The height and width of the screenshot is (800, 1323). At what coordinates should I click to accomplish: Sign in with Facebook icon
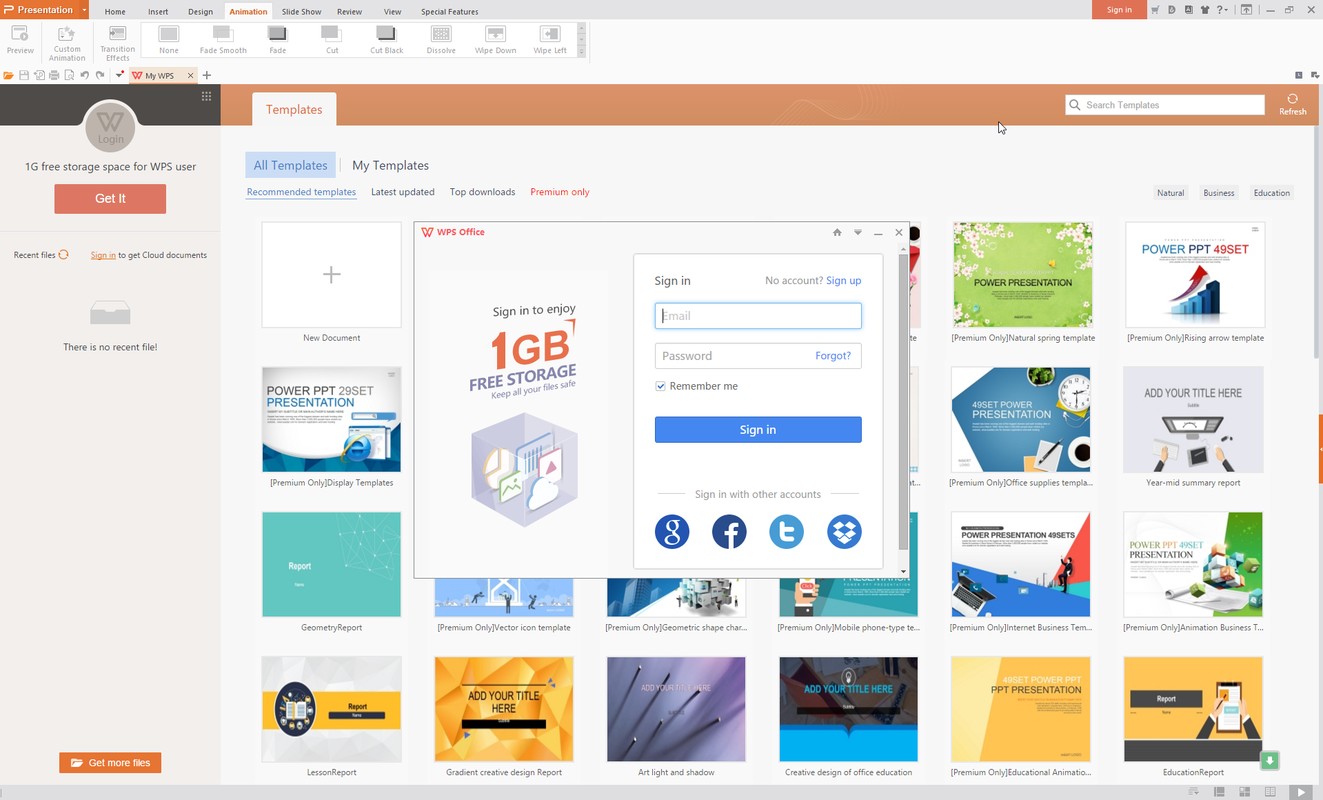pyautogui.click(x=729, y=532)
